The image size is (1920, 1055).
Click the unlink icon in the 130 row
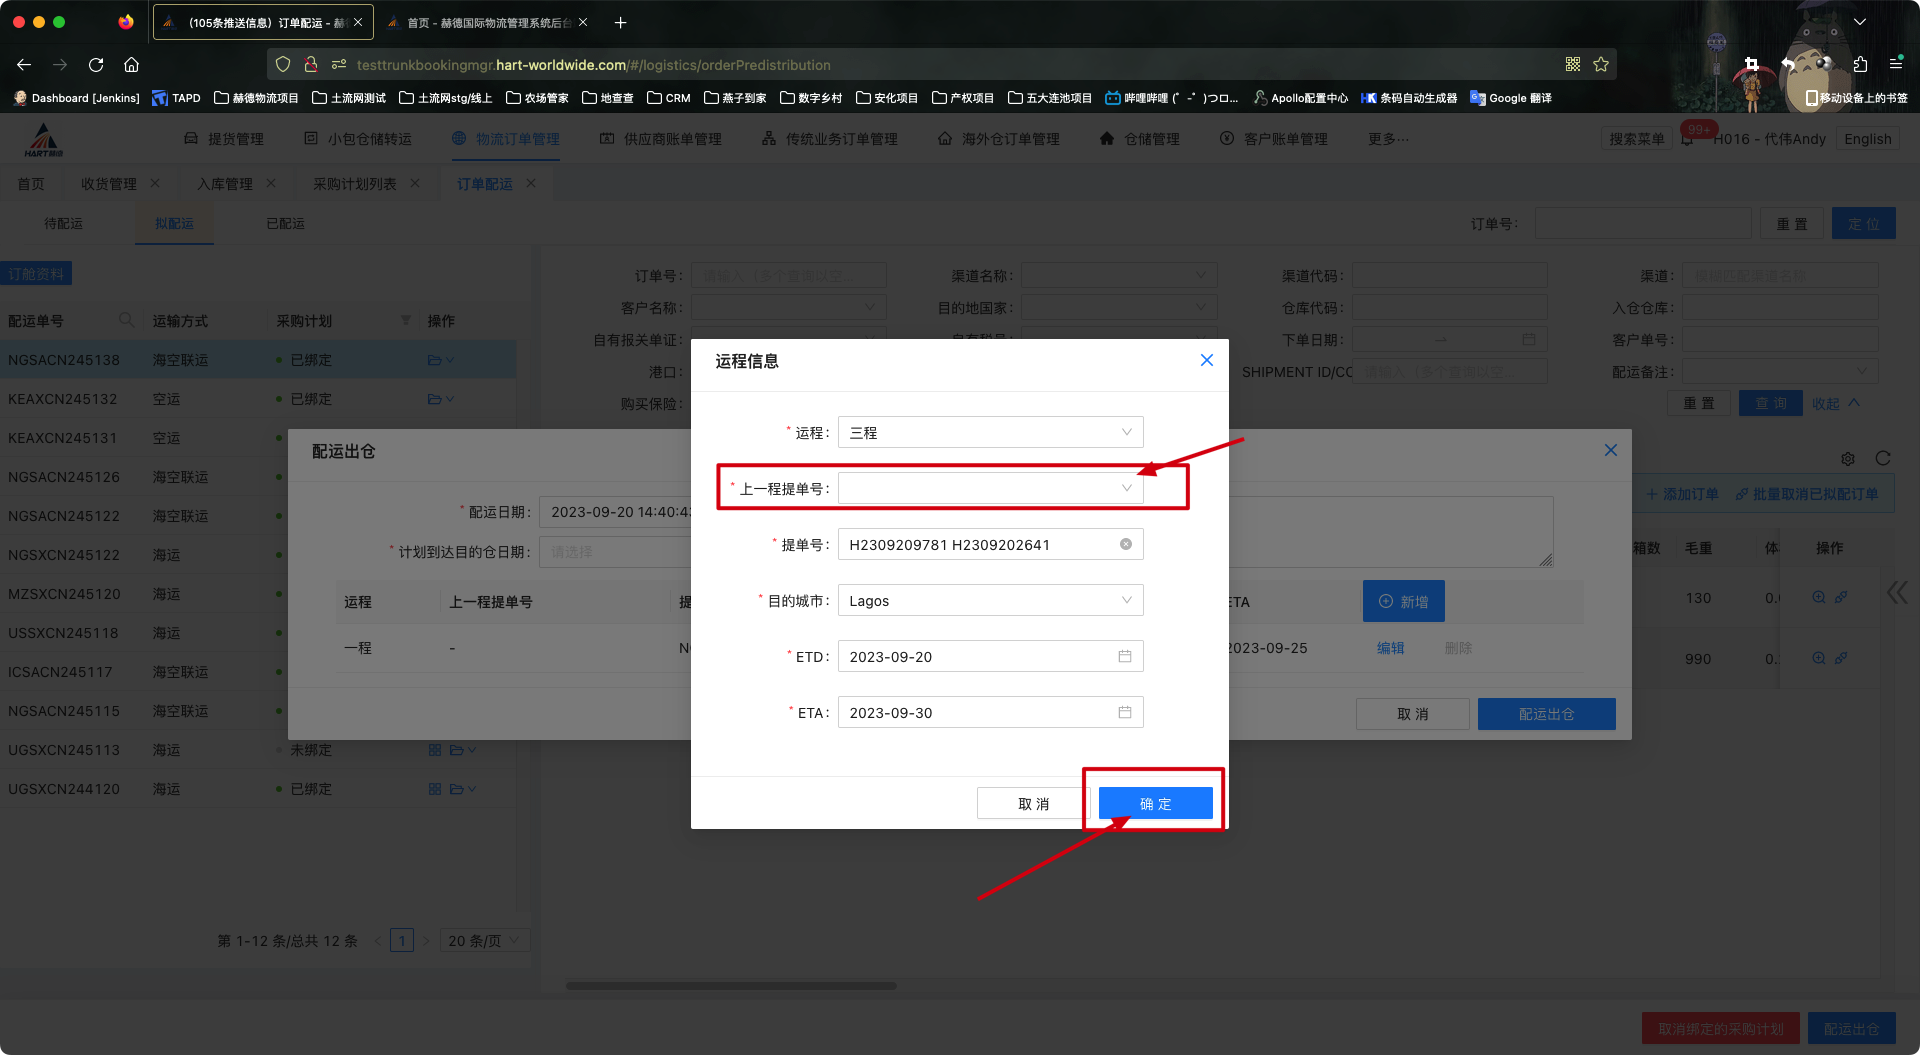coord(1841,597)
